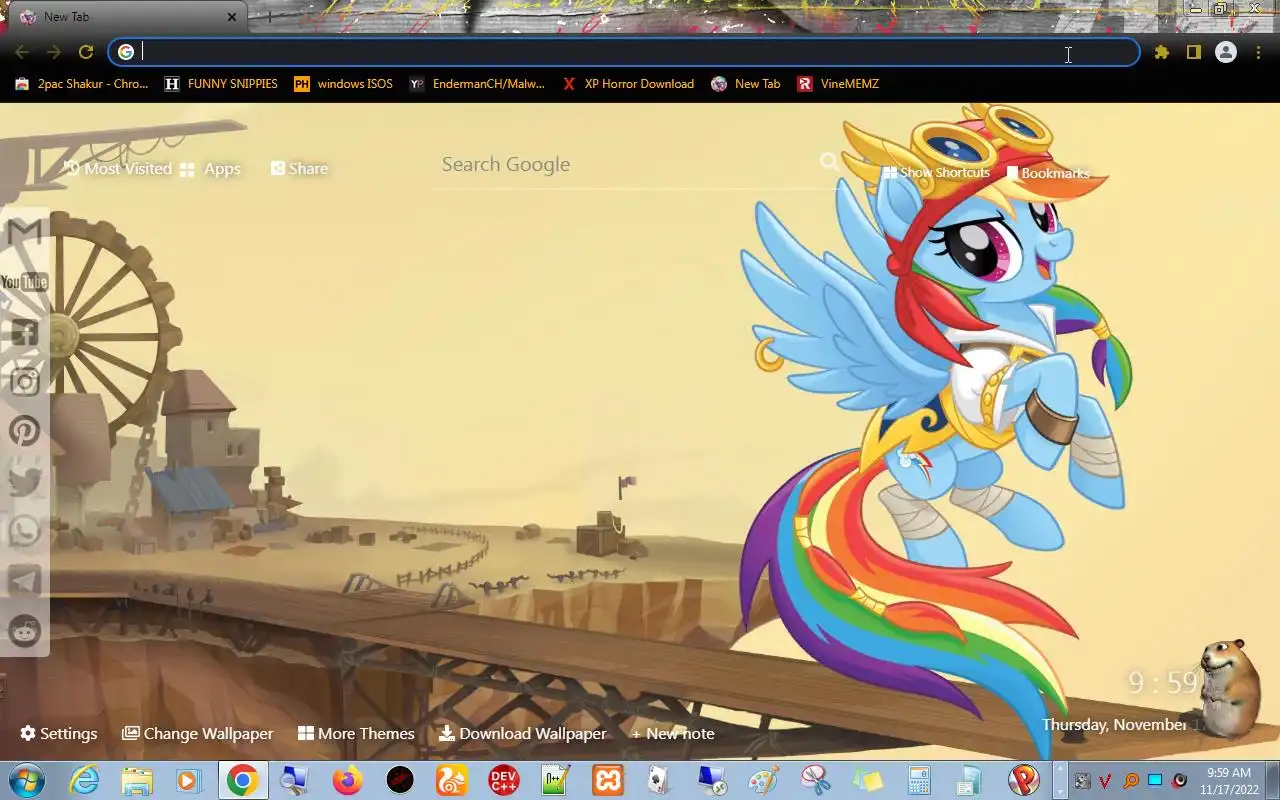The height and width of the screenshot is (800, 1280).
Task: Go back using browser back arrow
Action: tap(22, 52)
